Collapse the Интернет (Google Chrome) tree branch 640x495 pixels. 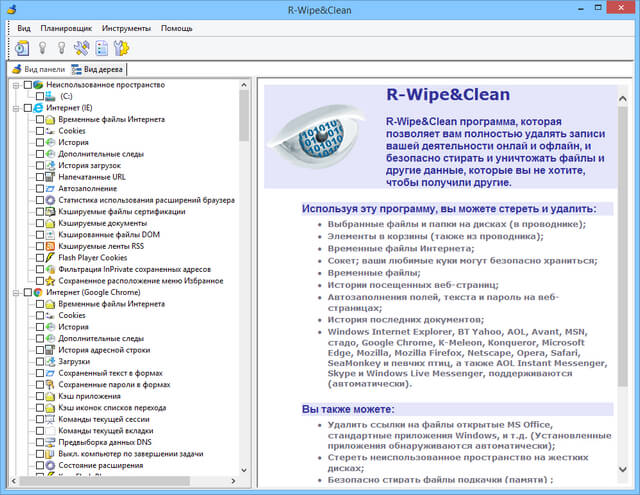coord(15,292)
